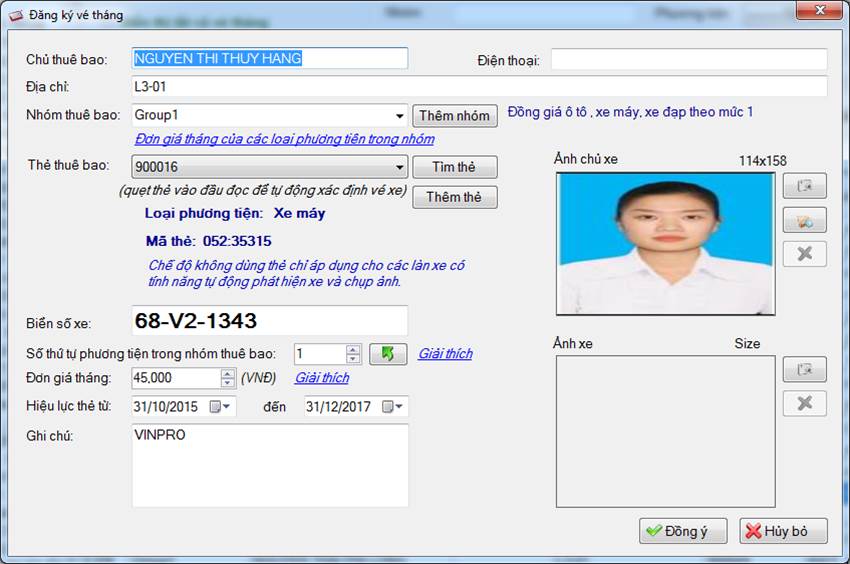Increase the vehicle order number spinner

tap(352, 349)
